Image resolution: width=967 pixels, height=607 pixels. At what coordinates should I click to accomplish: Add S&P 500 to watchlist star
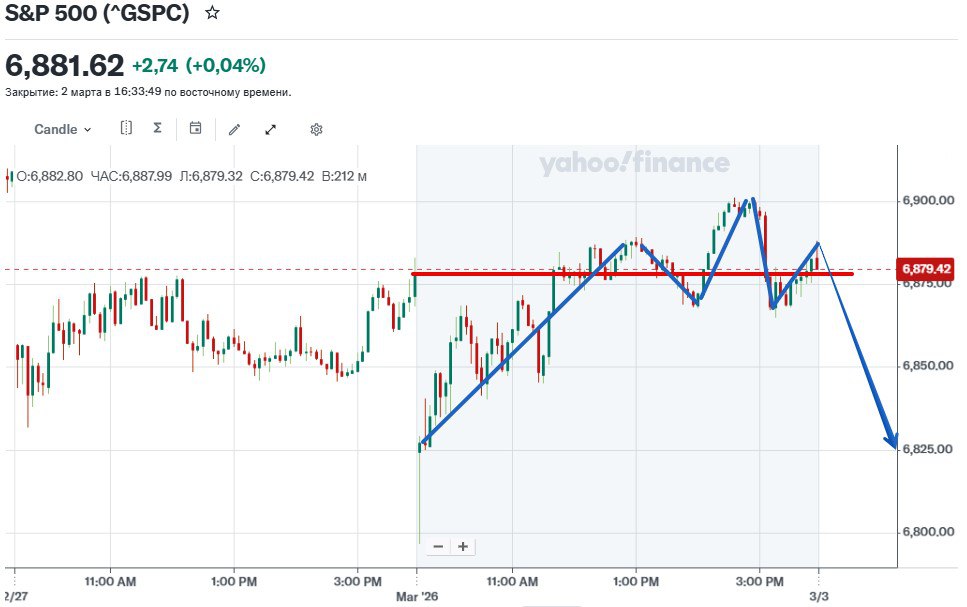coord(212,13)
